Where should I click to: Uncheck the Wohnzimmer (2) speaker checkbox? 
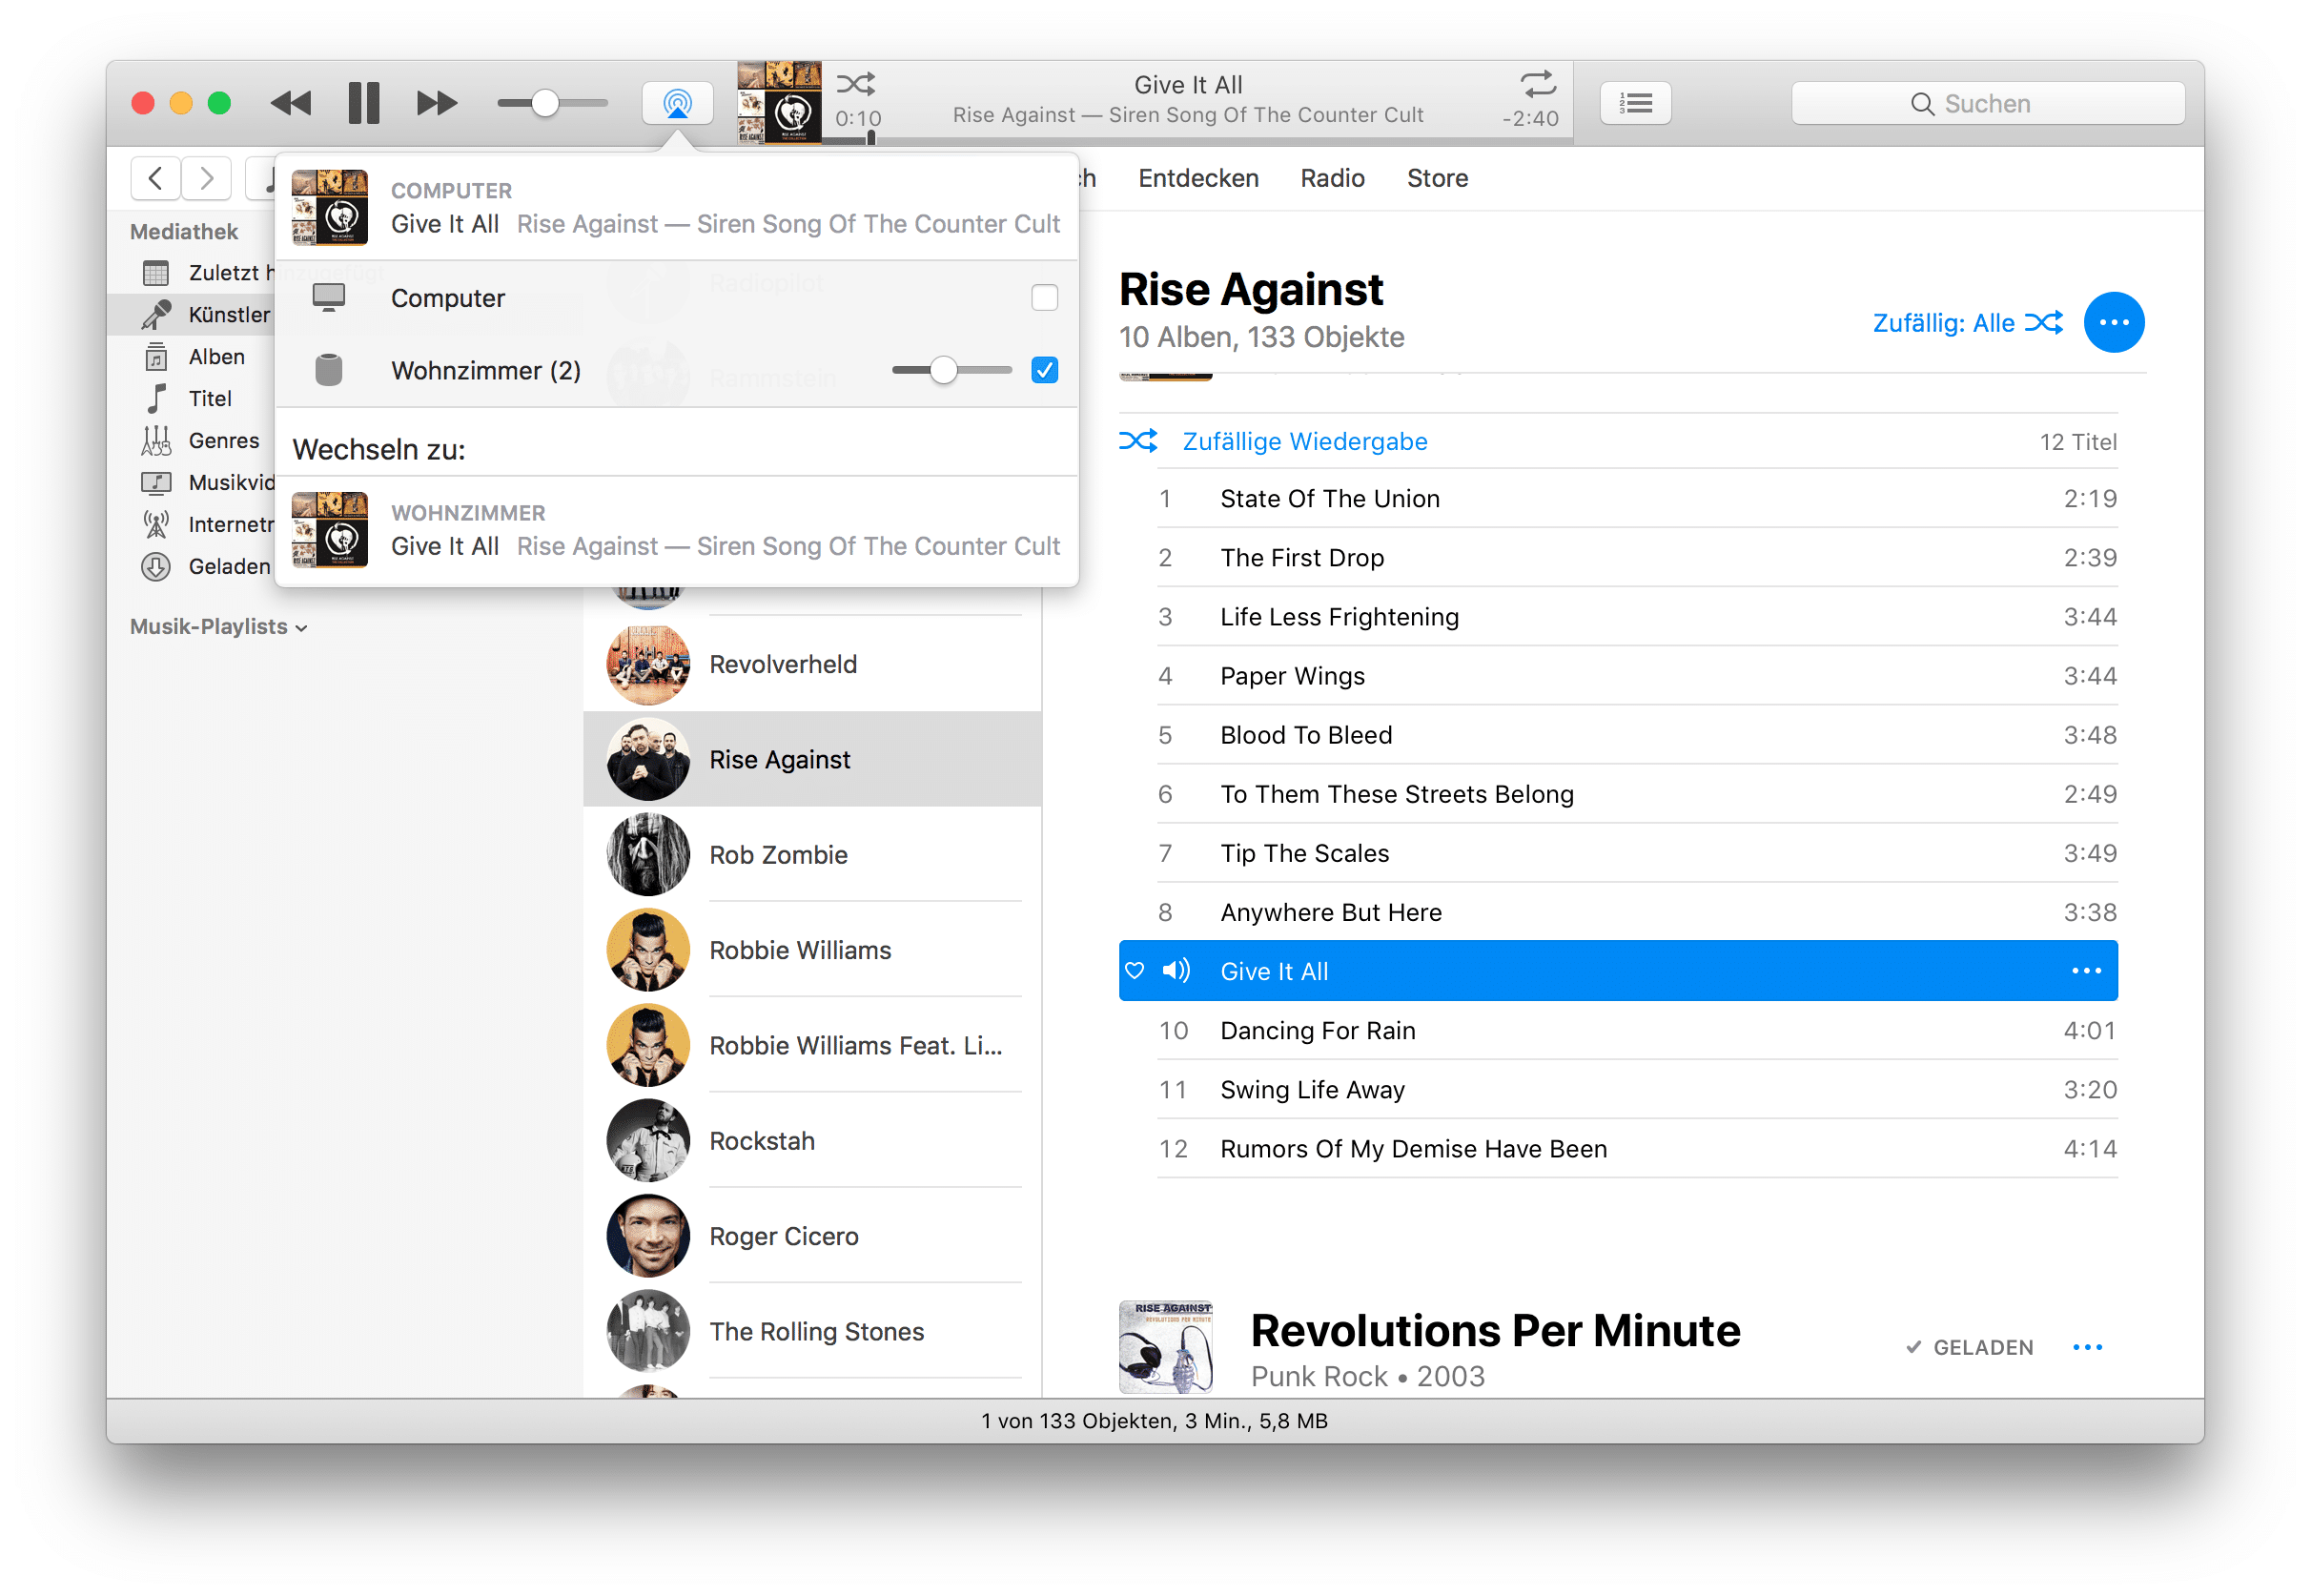1044,370
